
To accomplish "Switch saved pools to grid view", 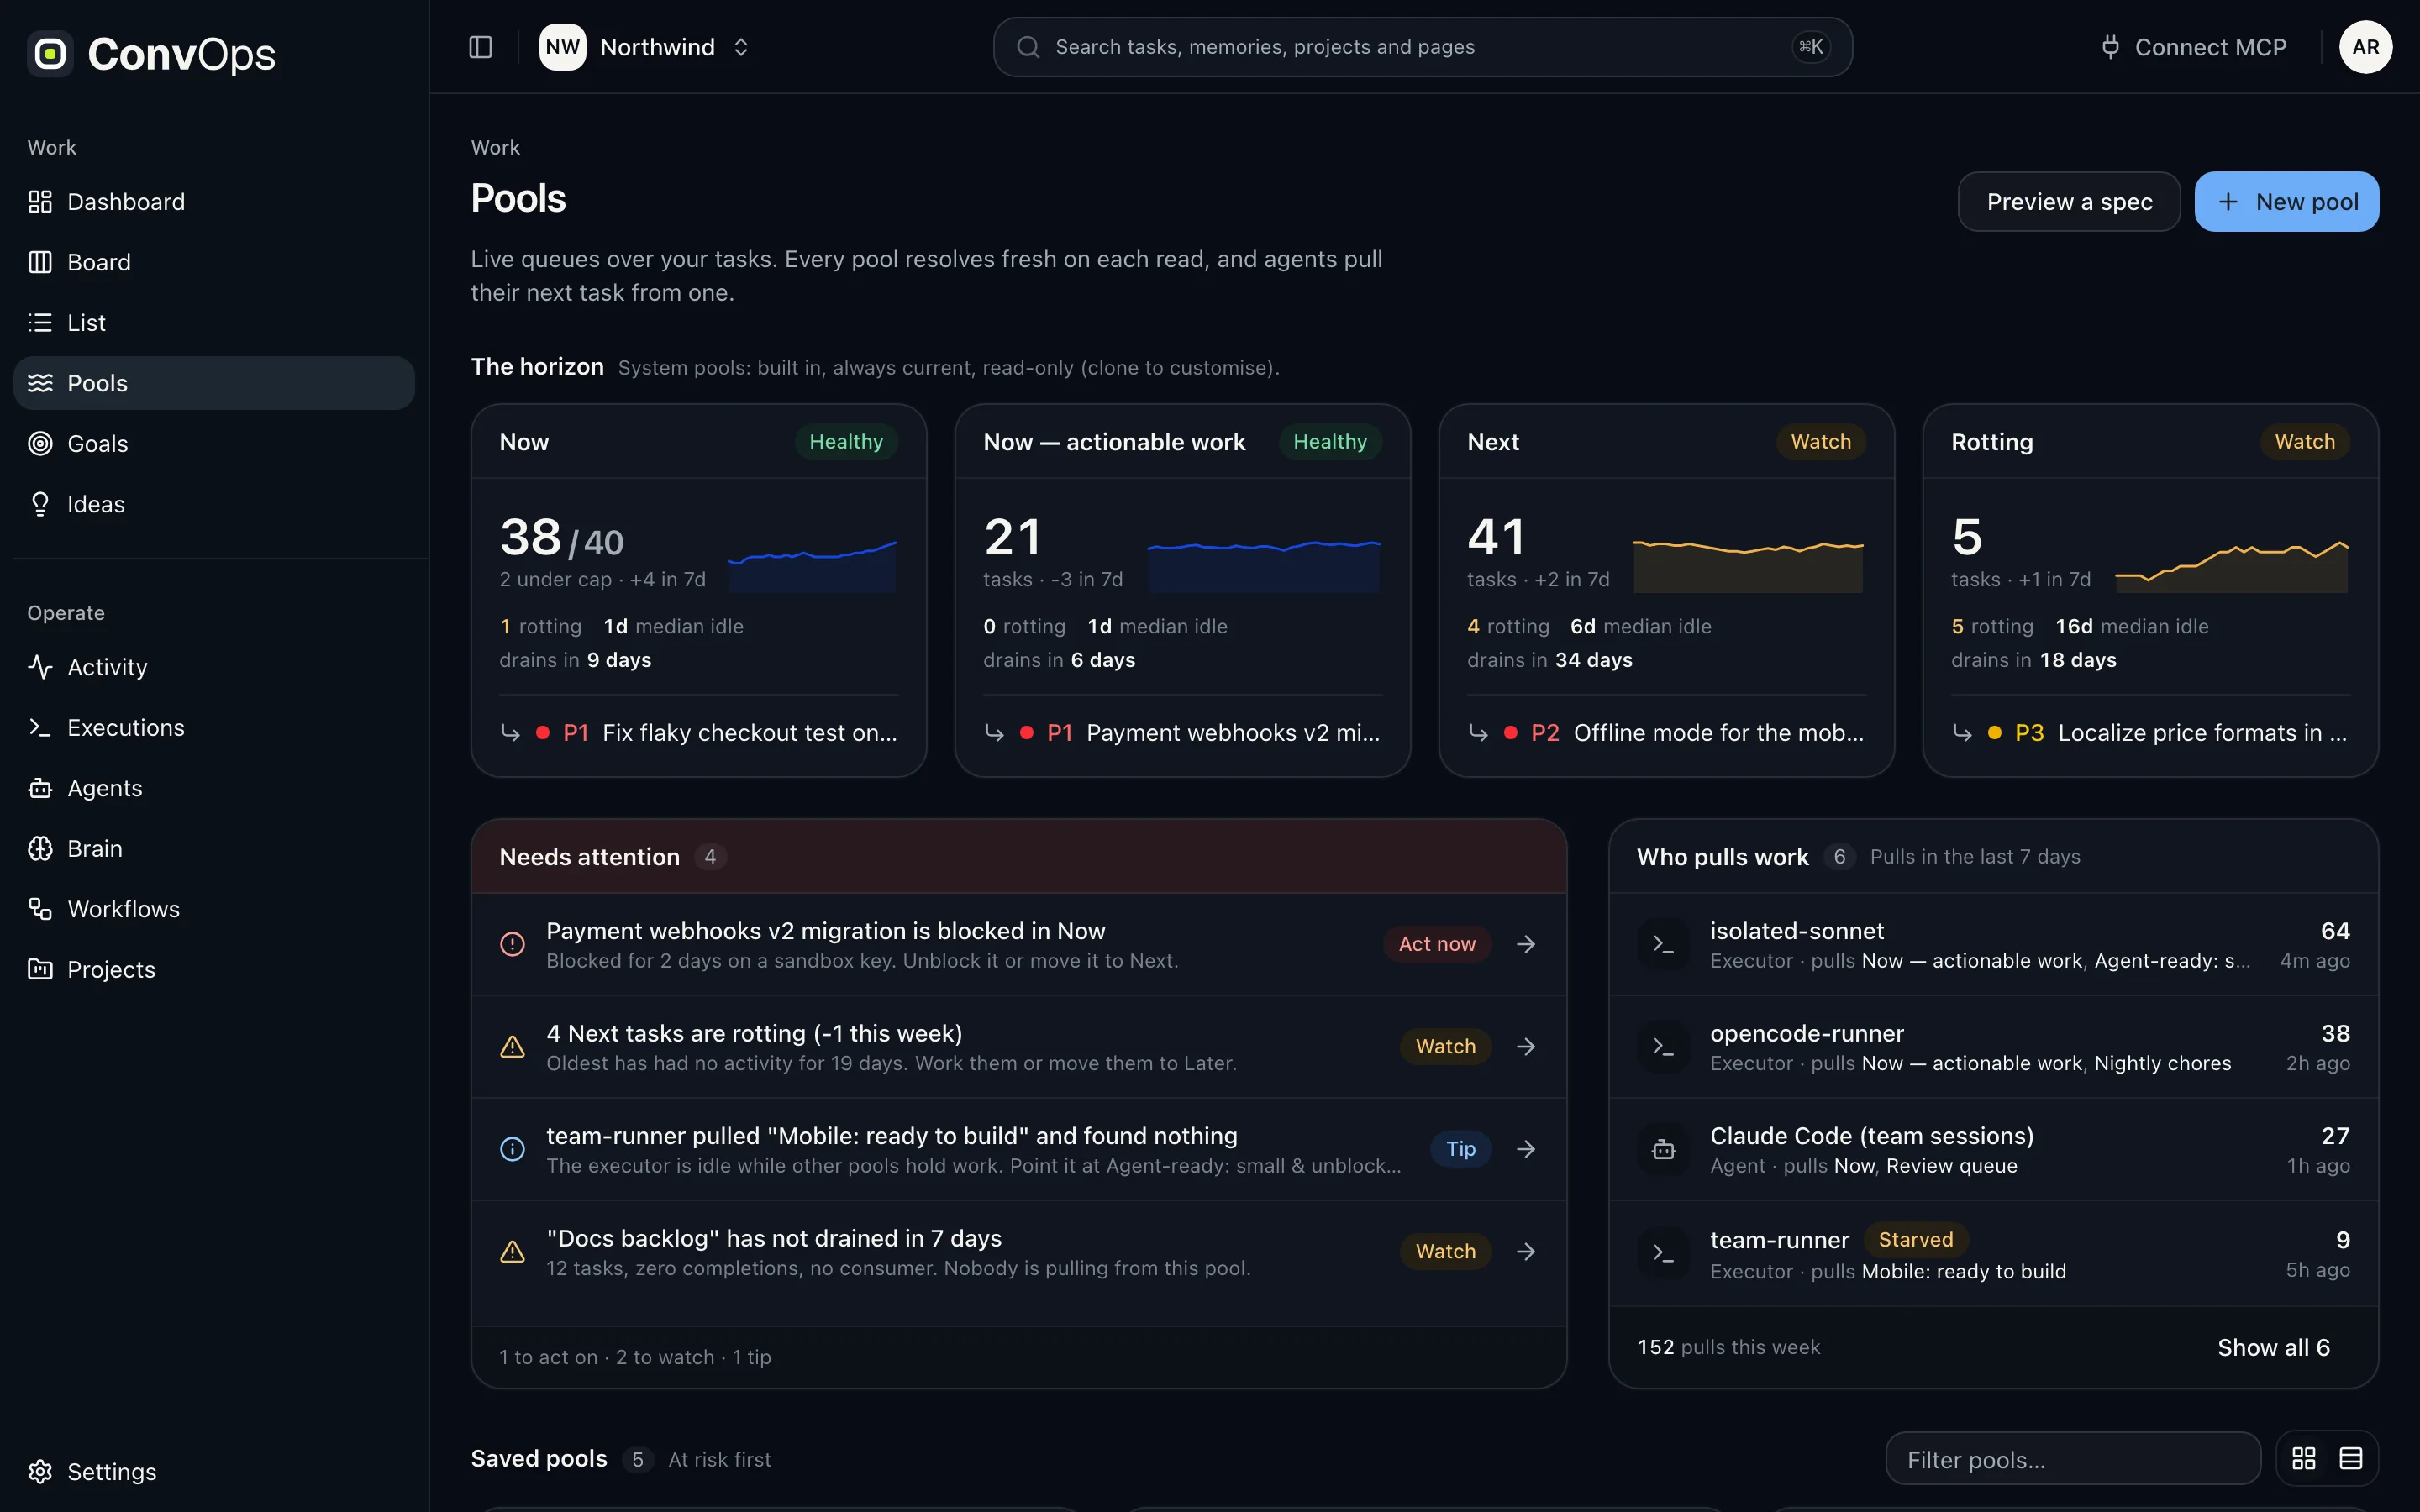I will coord(2304,1459).
